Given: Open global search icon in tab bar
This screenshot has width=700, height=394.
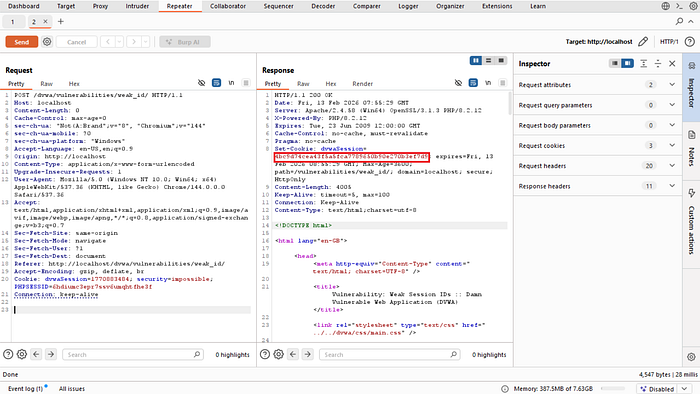Looking at the screenshot, I should coord(679,21).
